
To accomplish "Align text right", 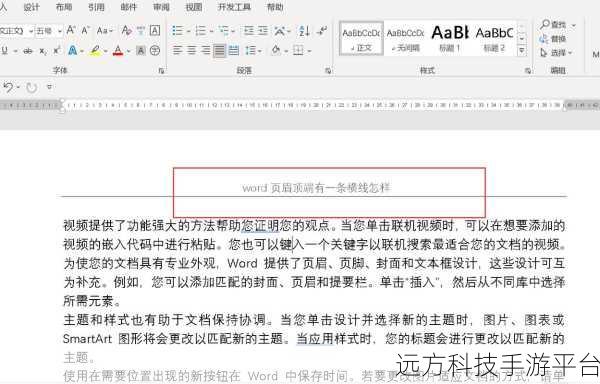I will (x=205, y=50).
